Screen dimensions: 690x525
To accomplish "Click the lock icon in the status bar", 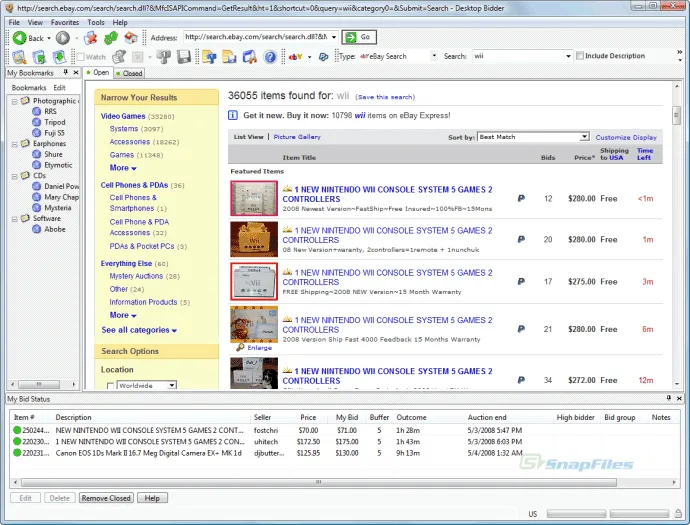I will (x=678, y=514).
